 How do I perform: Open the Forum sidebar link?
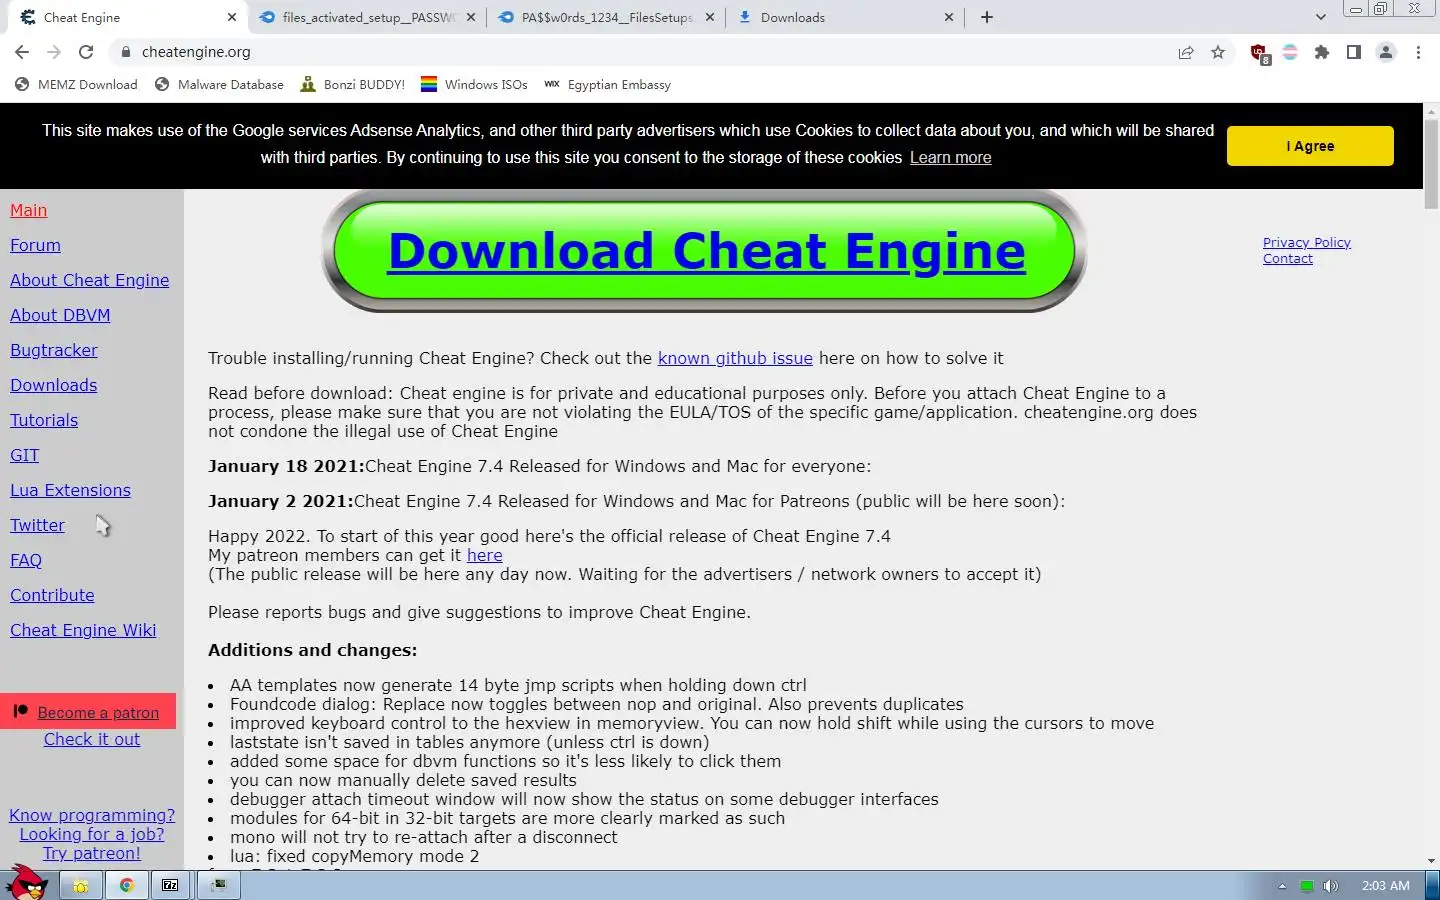35,245
